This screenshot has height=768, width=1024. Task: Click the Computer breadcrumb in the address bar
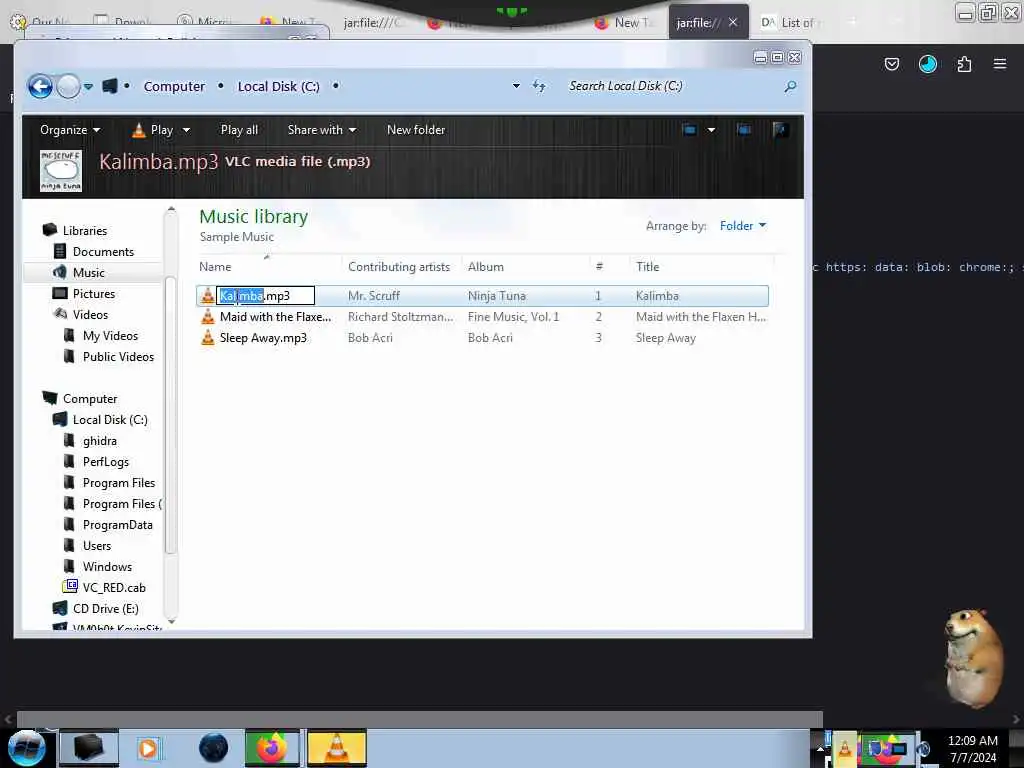(x=174, y=86)
